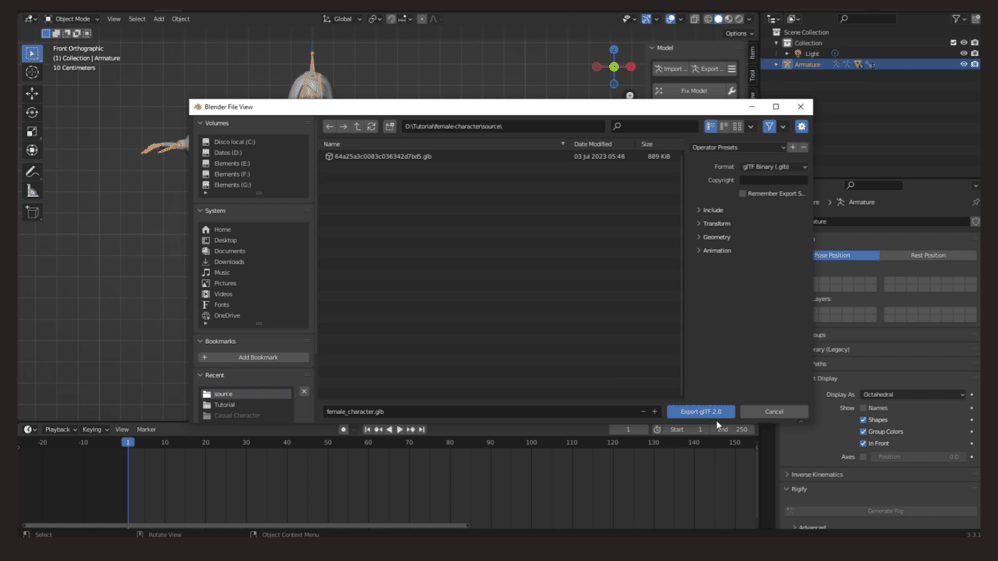Create a new directory
Viewport: 998px width, 561px height.
pos(390,126)
